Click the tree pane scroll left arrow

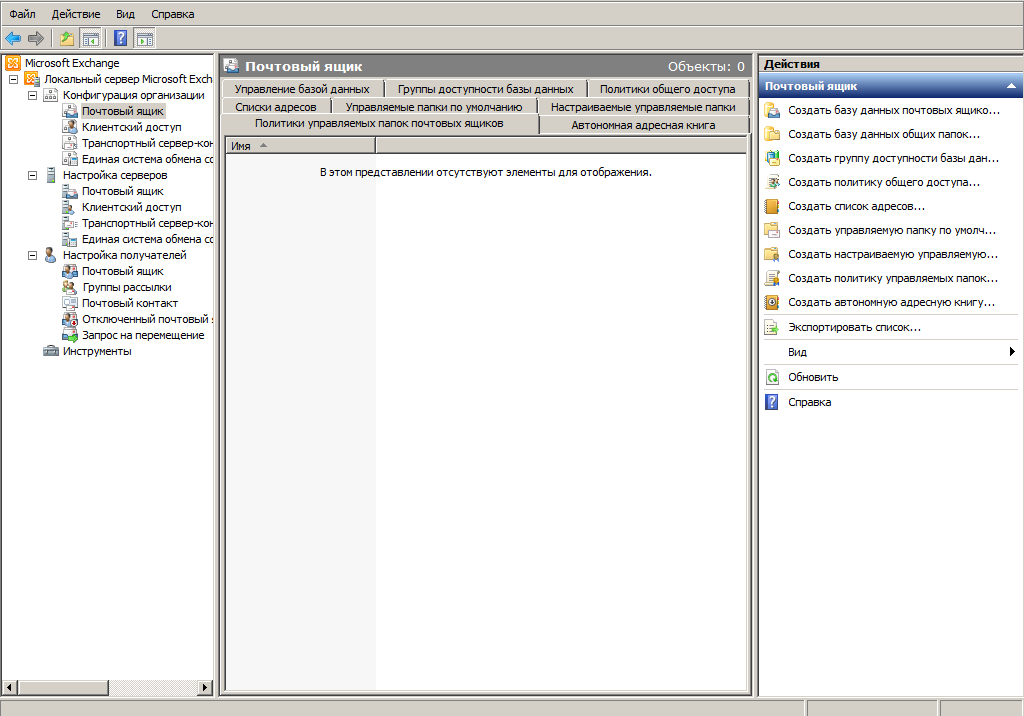[9, 687]
